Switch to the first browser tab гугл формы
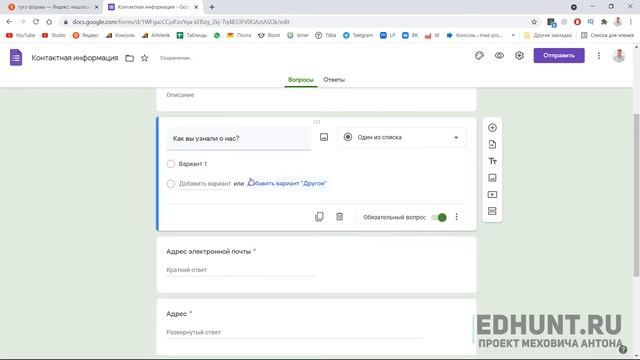 pos(52,7)
